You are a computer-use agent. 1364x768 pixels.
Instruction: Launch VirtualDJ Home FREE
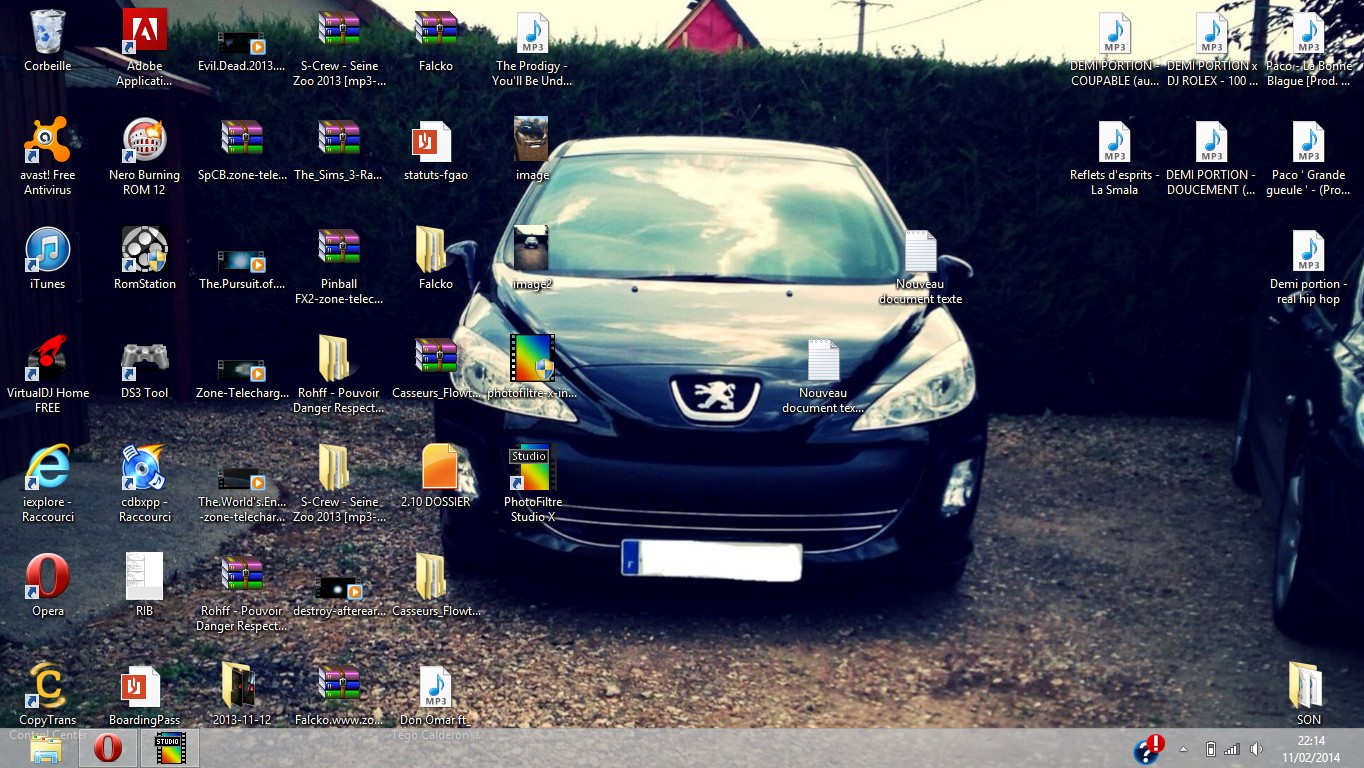[x=47, y=359]
